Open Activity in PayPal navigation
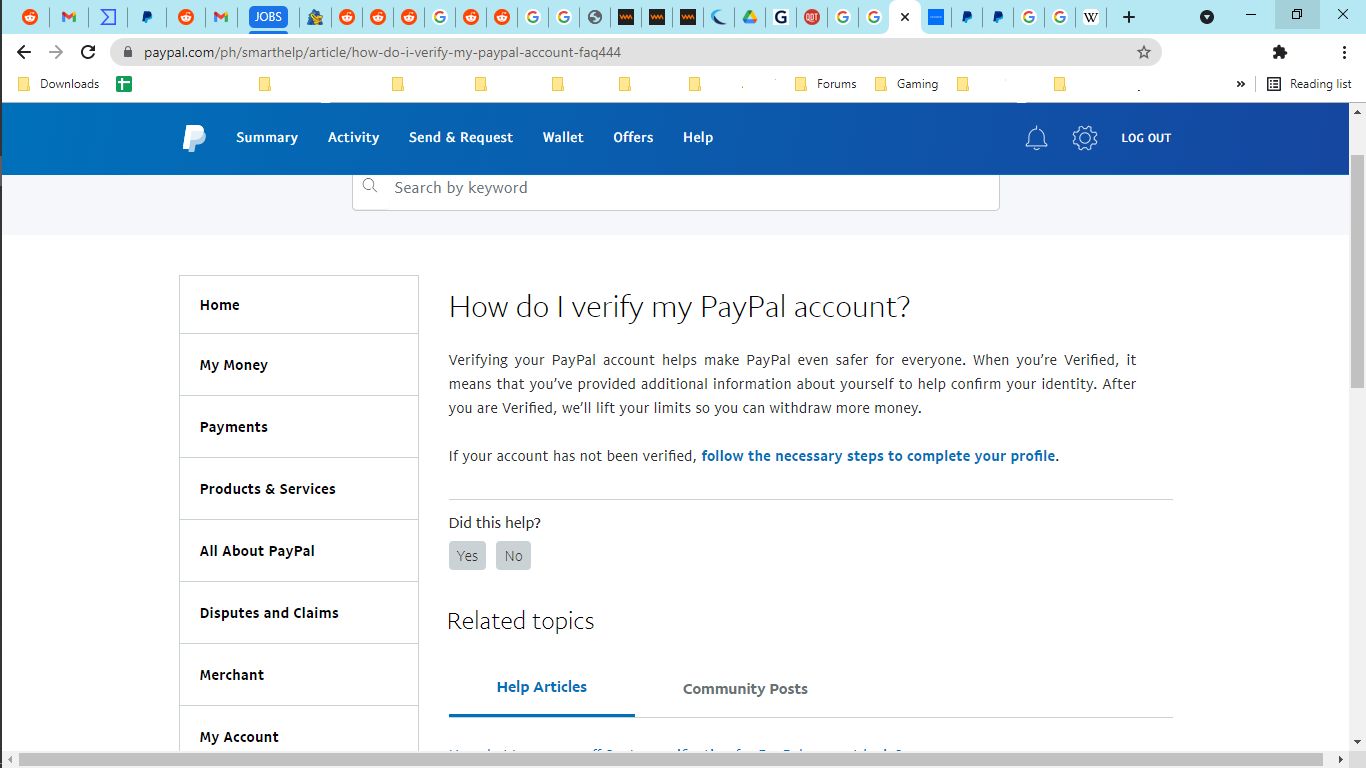This screenshot has width=1366, height=768. pyautogui.click(x=353, y=138)
